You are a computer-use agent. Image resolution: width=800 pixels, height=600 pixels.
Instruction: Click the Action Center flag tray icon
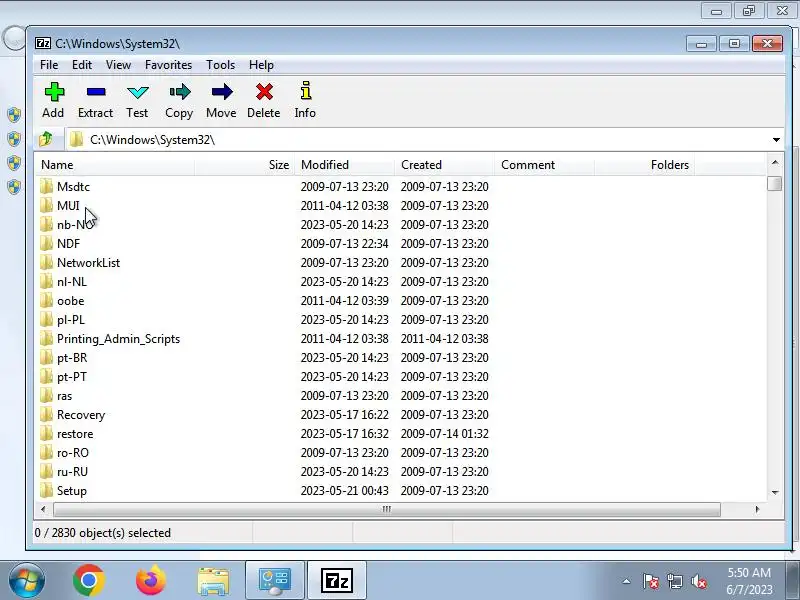click(651, 581)
